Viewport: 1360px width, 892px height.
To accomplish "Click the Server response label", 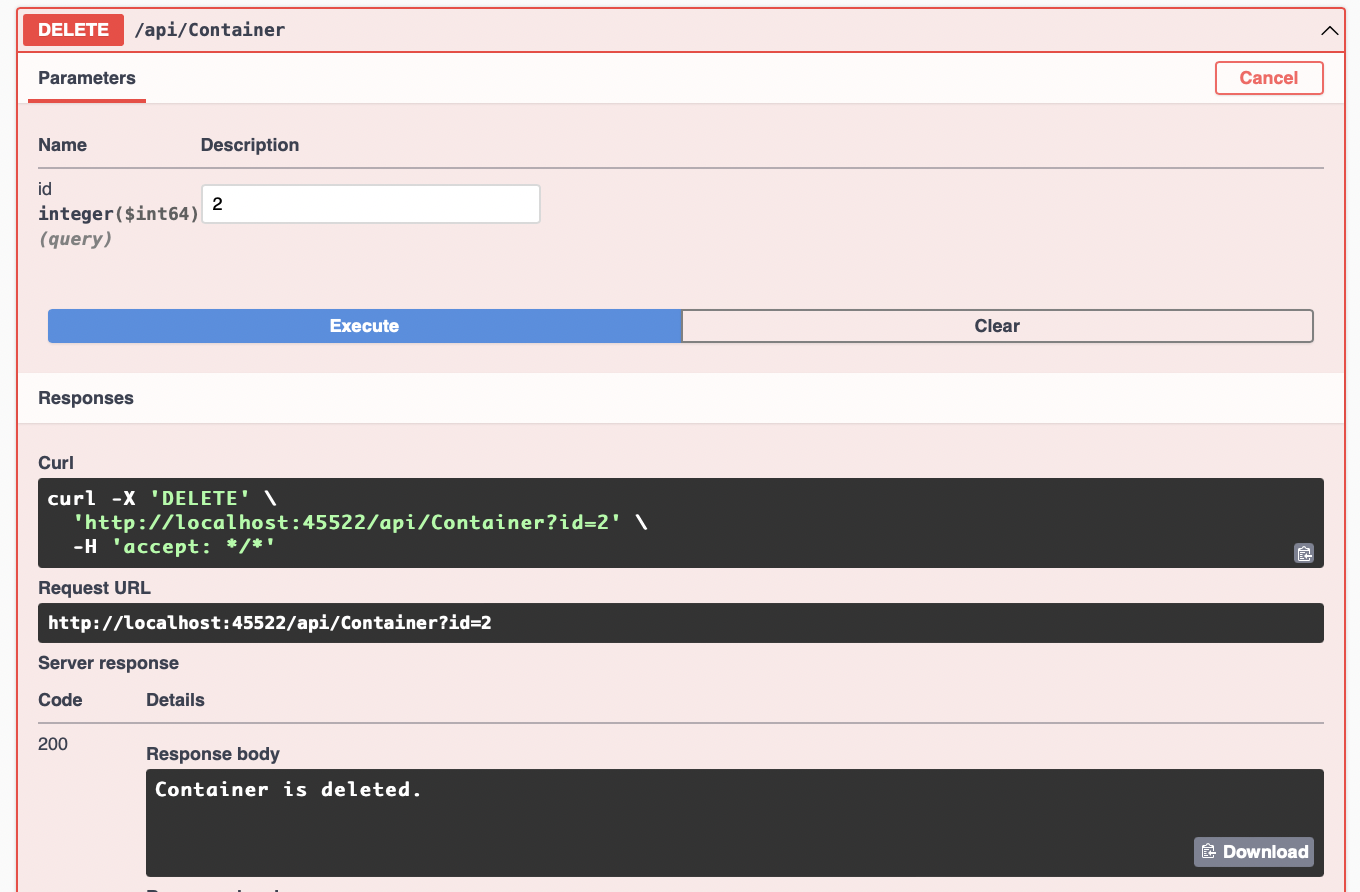I will (x=108, y=663).
